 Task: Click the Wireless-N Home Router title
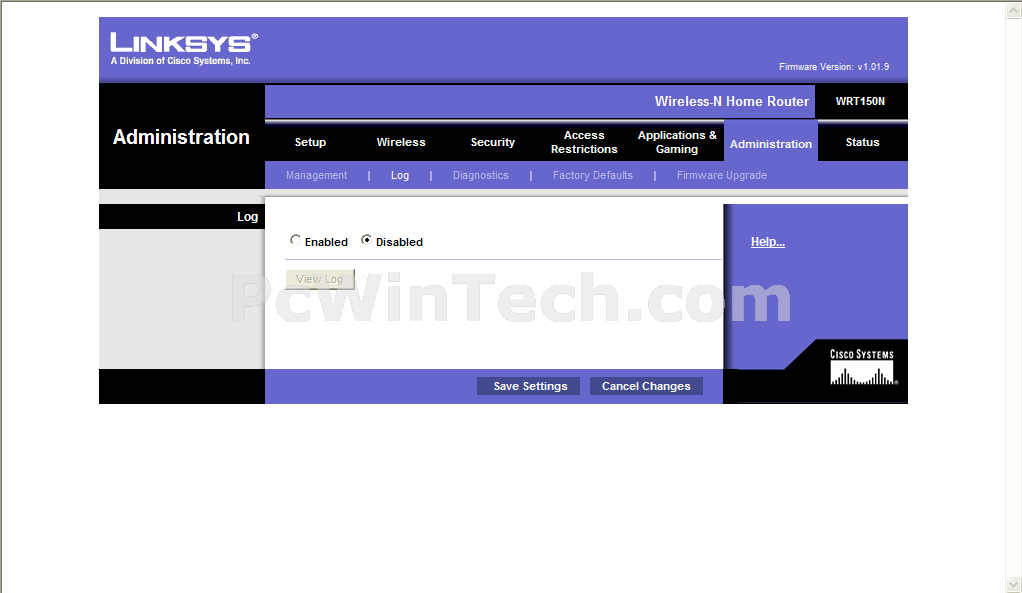(x=731, y=102)
